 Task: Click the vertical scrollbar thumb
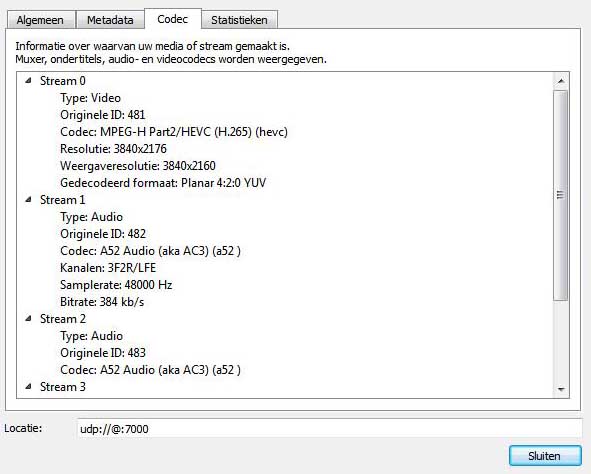point(561,195)
